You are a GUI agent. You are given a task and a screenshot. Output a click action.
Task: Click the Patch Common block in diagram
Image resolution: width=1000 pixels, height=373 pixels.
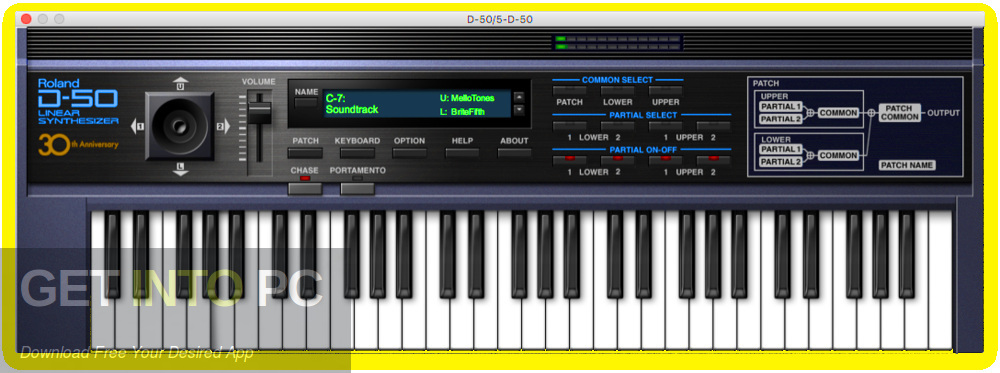[900, 113]
